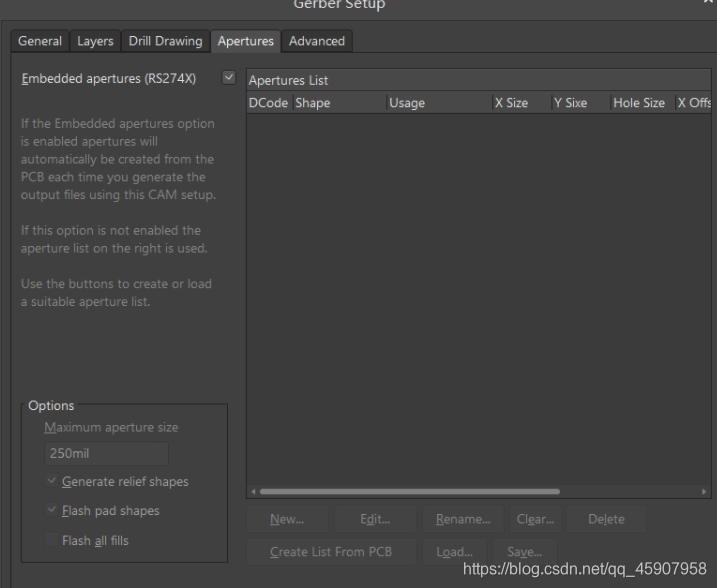Click the Delete aperture button

pyautogui.click(x=606, y=519)
